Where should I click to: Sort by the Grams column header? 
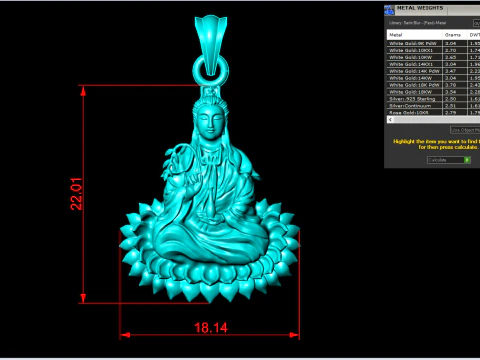(x=455, y=35)
